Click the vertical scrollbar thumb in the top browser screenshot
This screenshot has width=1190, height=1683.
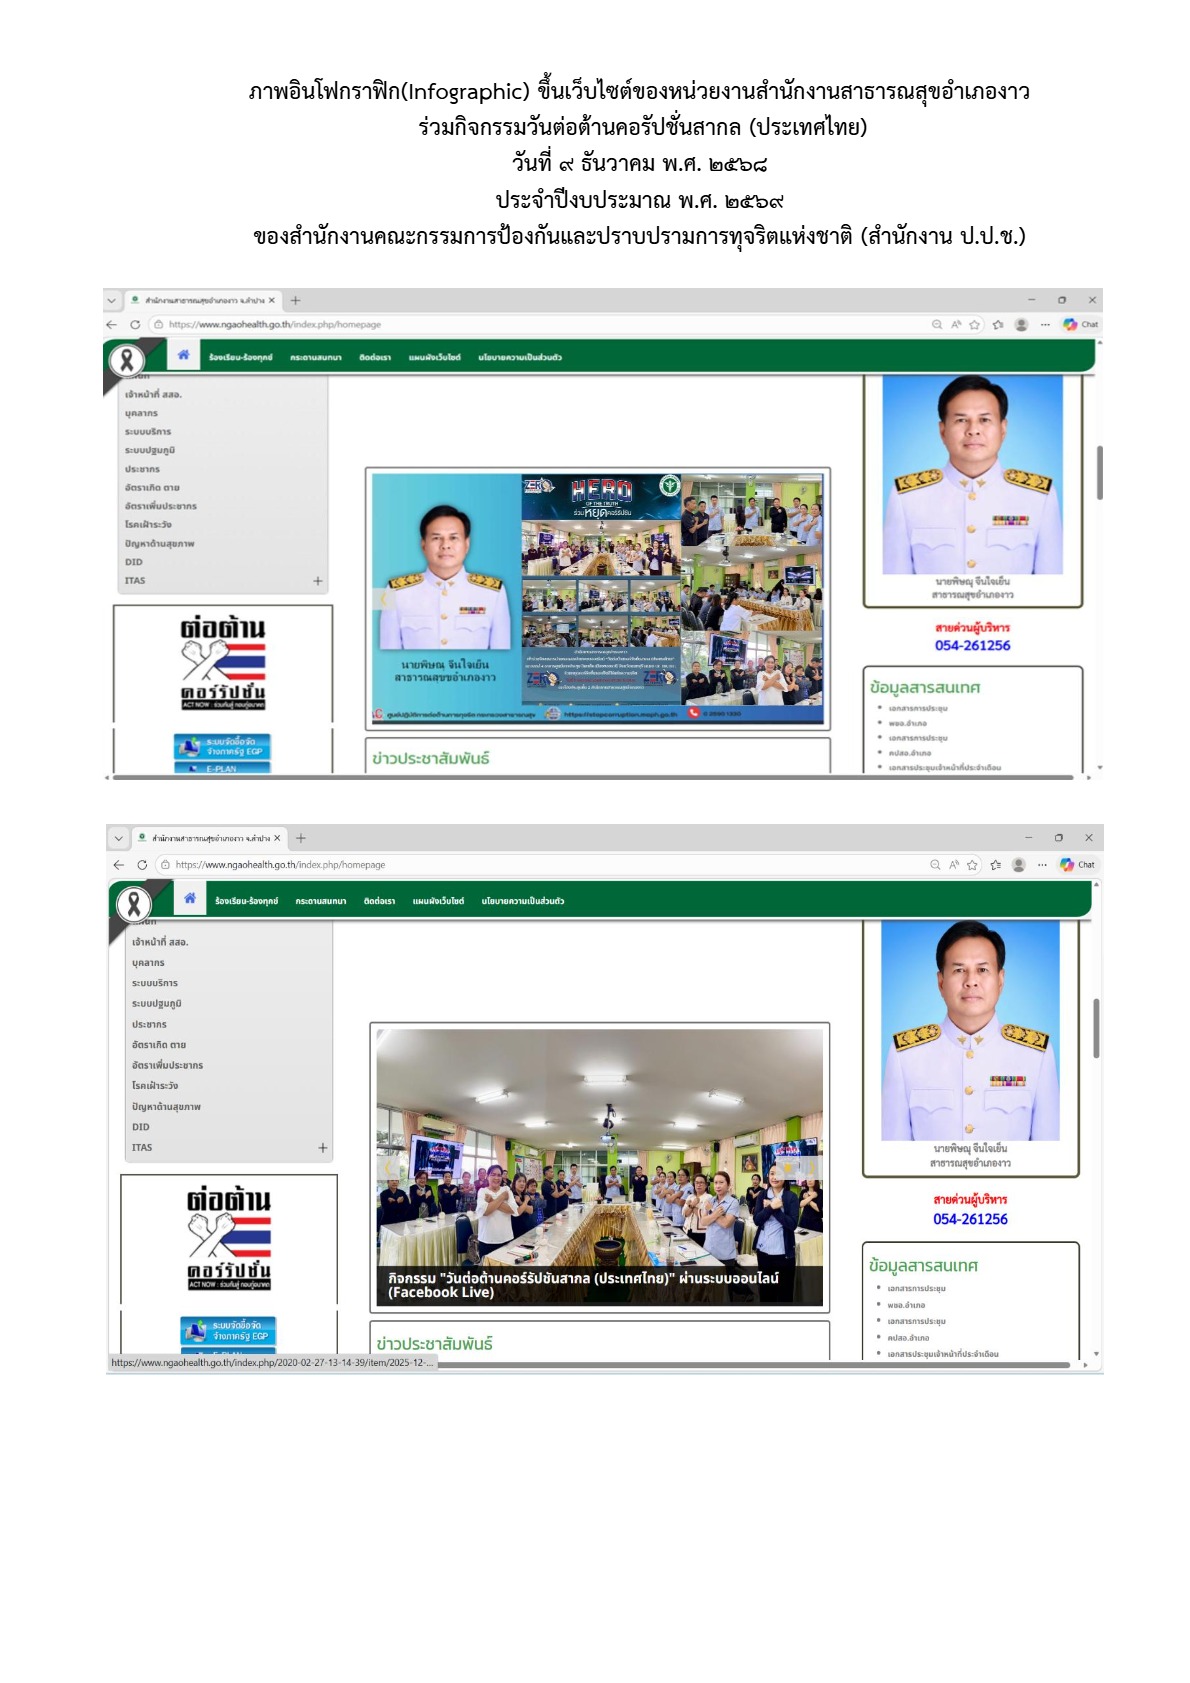coord(1100,473)
